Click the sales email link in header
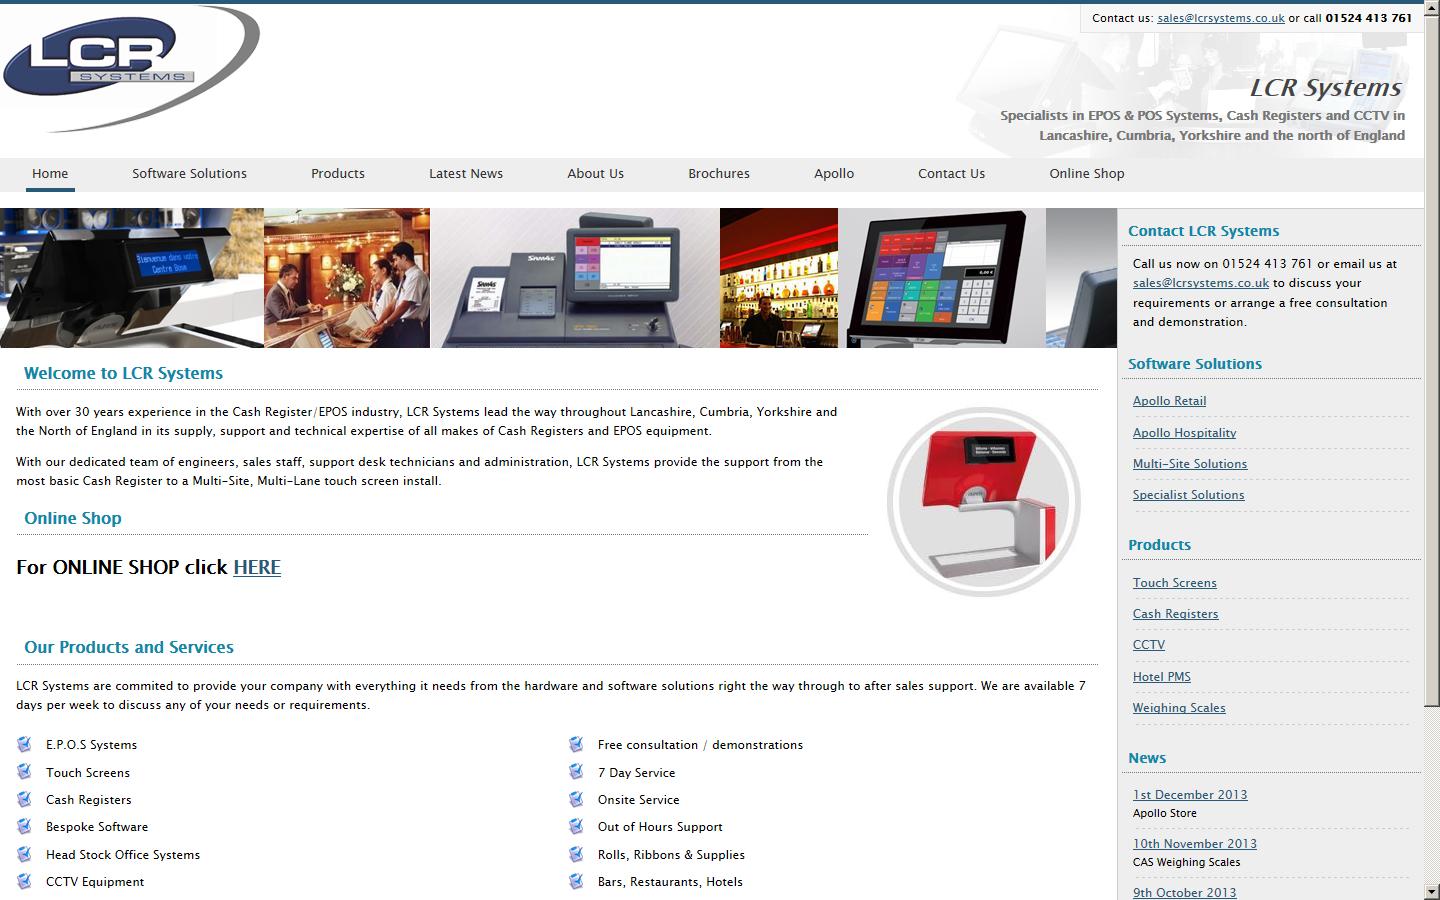This screenshot has height=900, width=1440. click(1220, 18)
